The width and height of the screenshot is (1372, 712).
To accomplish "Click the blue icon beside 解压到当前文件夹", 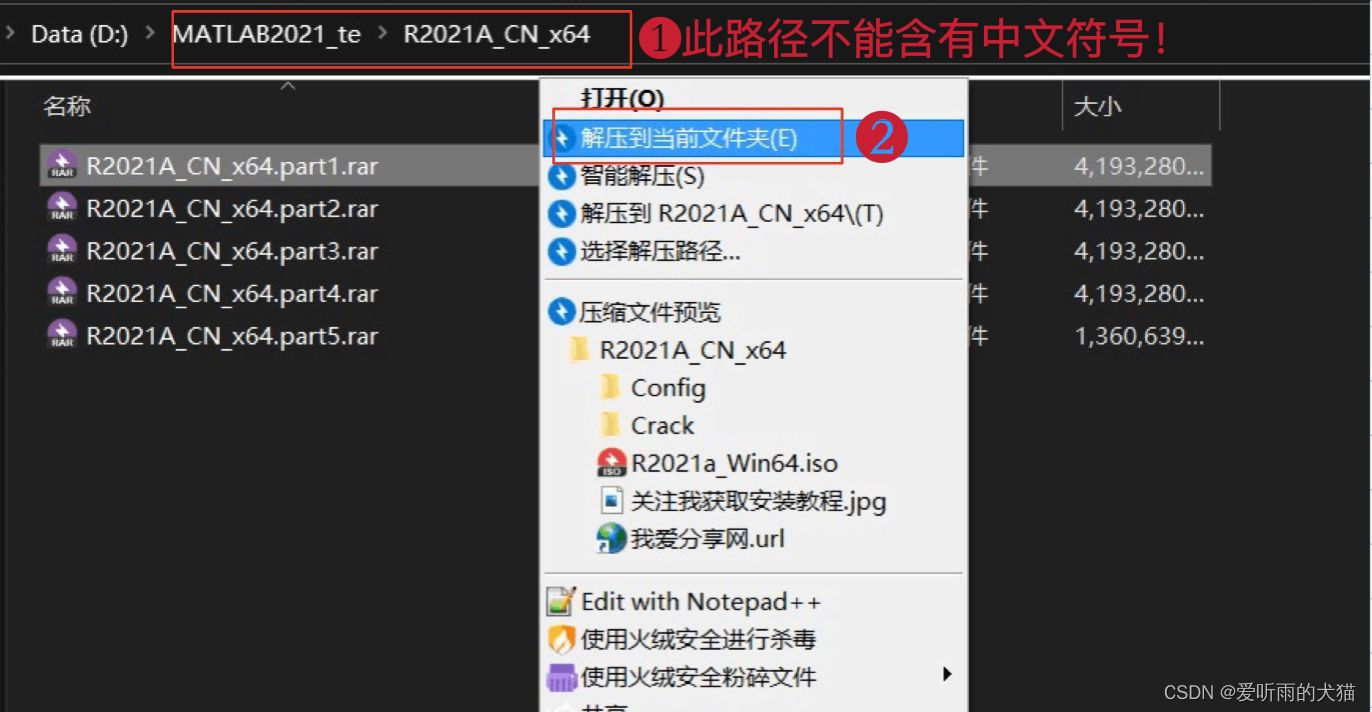I will point(564,138).
